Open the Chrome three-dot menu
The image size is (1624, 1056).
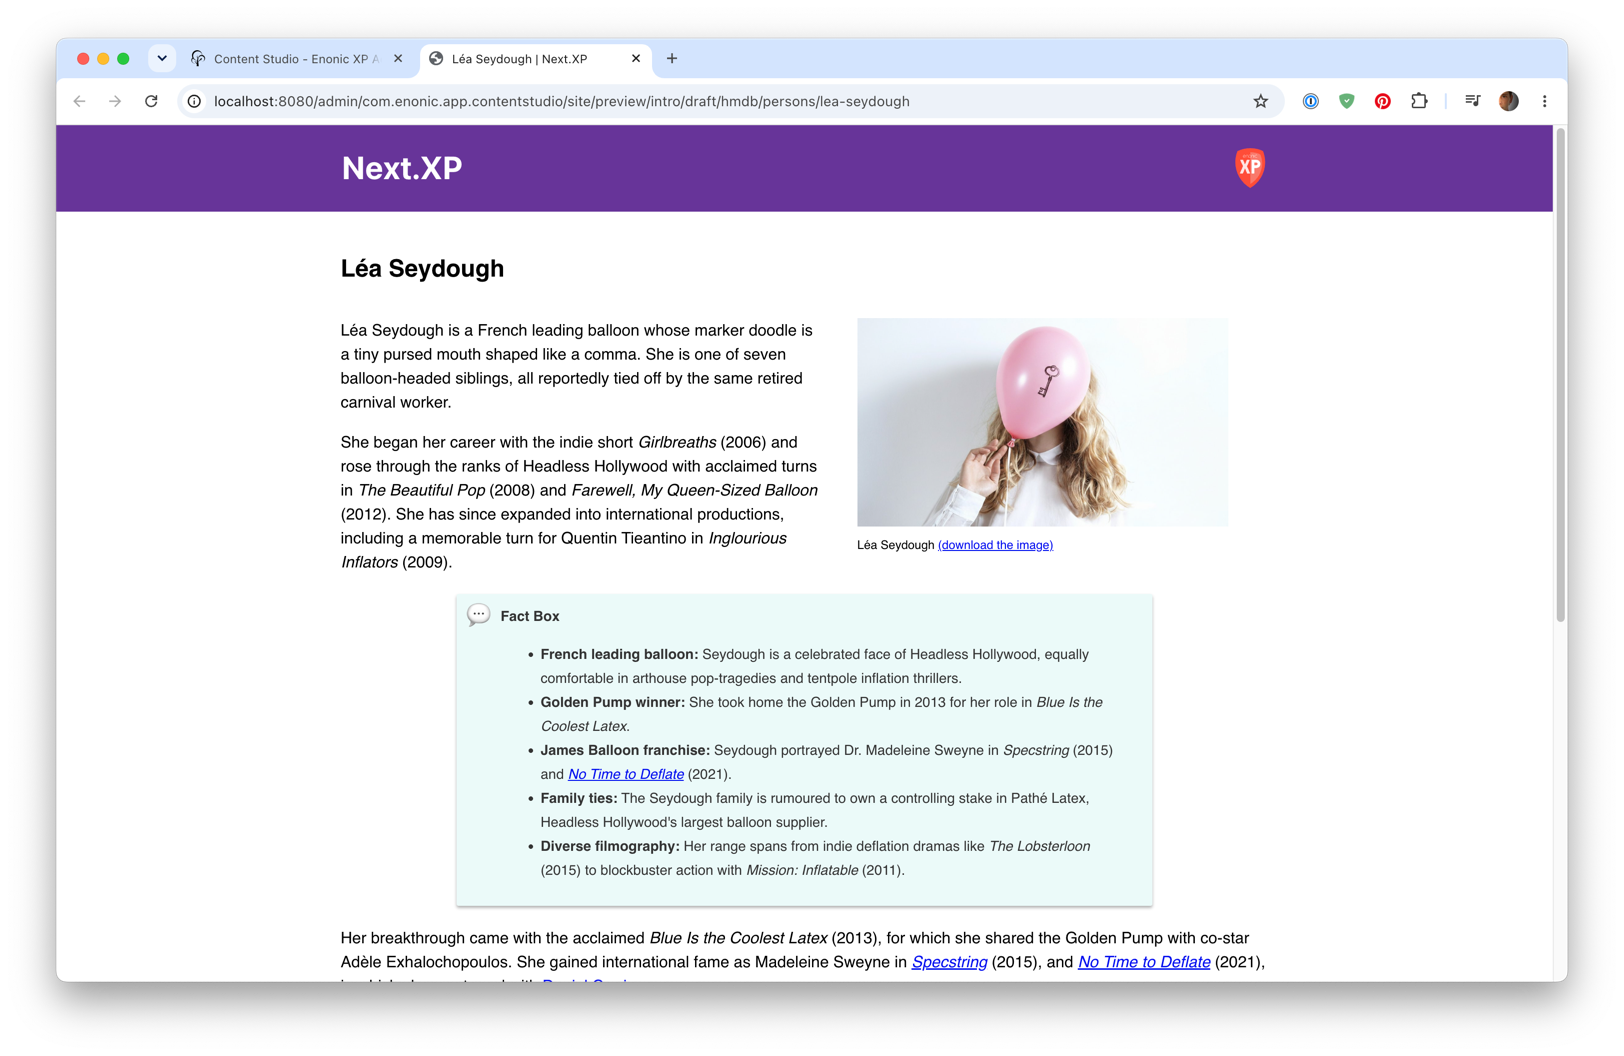[1544, 101]
